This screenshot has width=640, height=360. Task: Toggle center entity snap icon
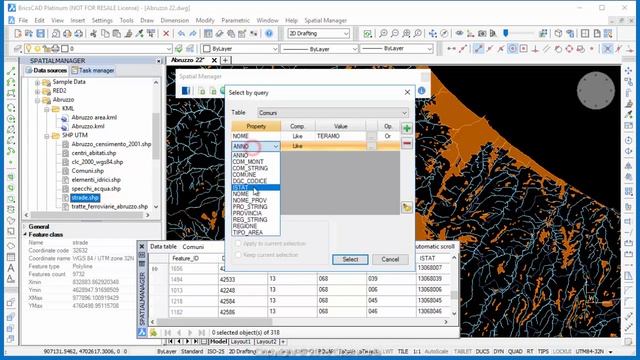tap(512, 49)
